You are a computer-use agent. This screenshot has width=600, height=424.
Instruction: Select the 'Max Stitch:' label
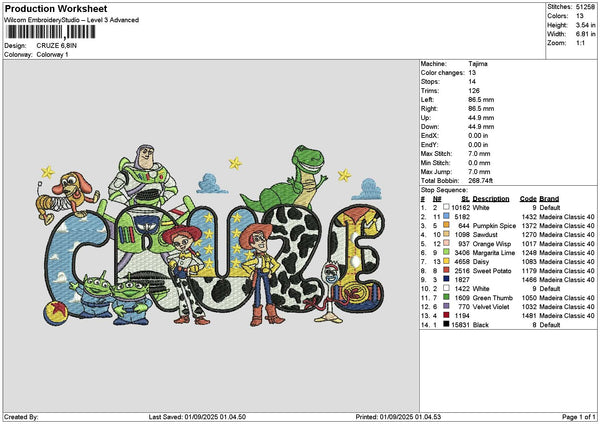pyautogui.click(x=436, y=154)
